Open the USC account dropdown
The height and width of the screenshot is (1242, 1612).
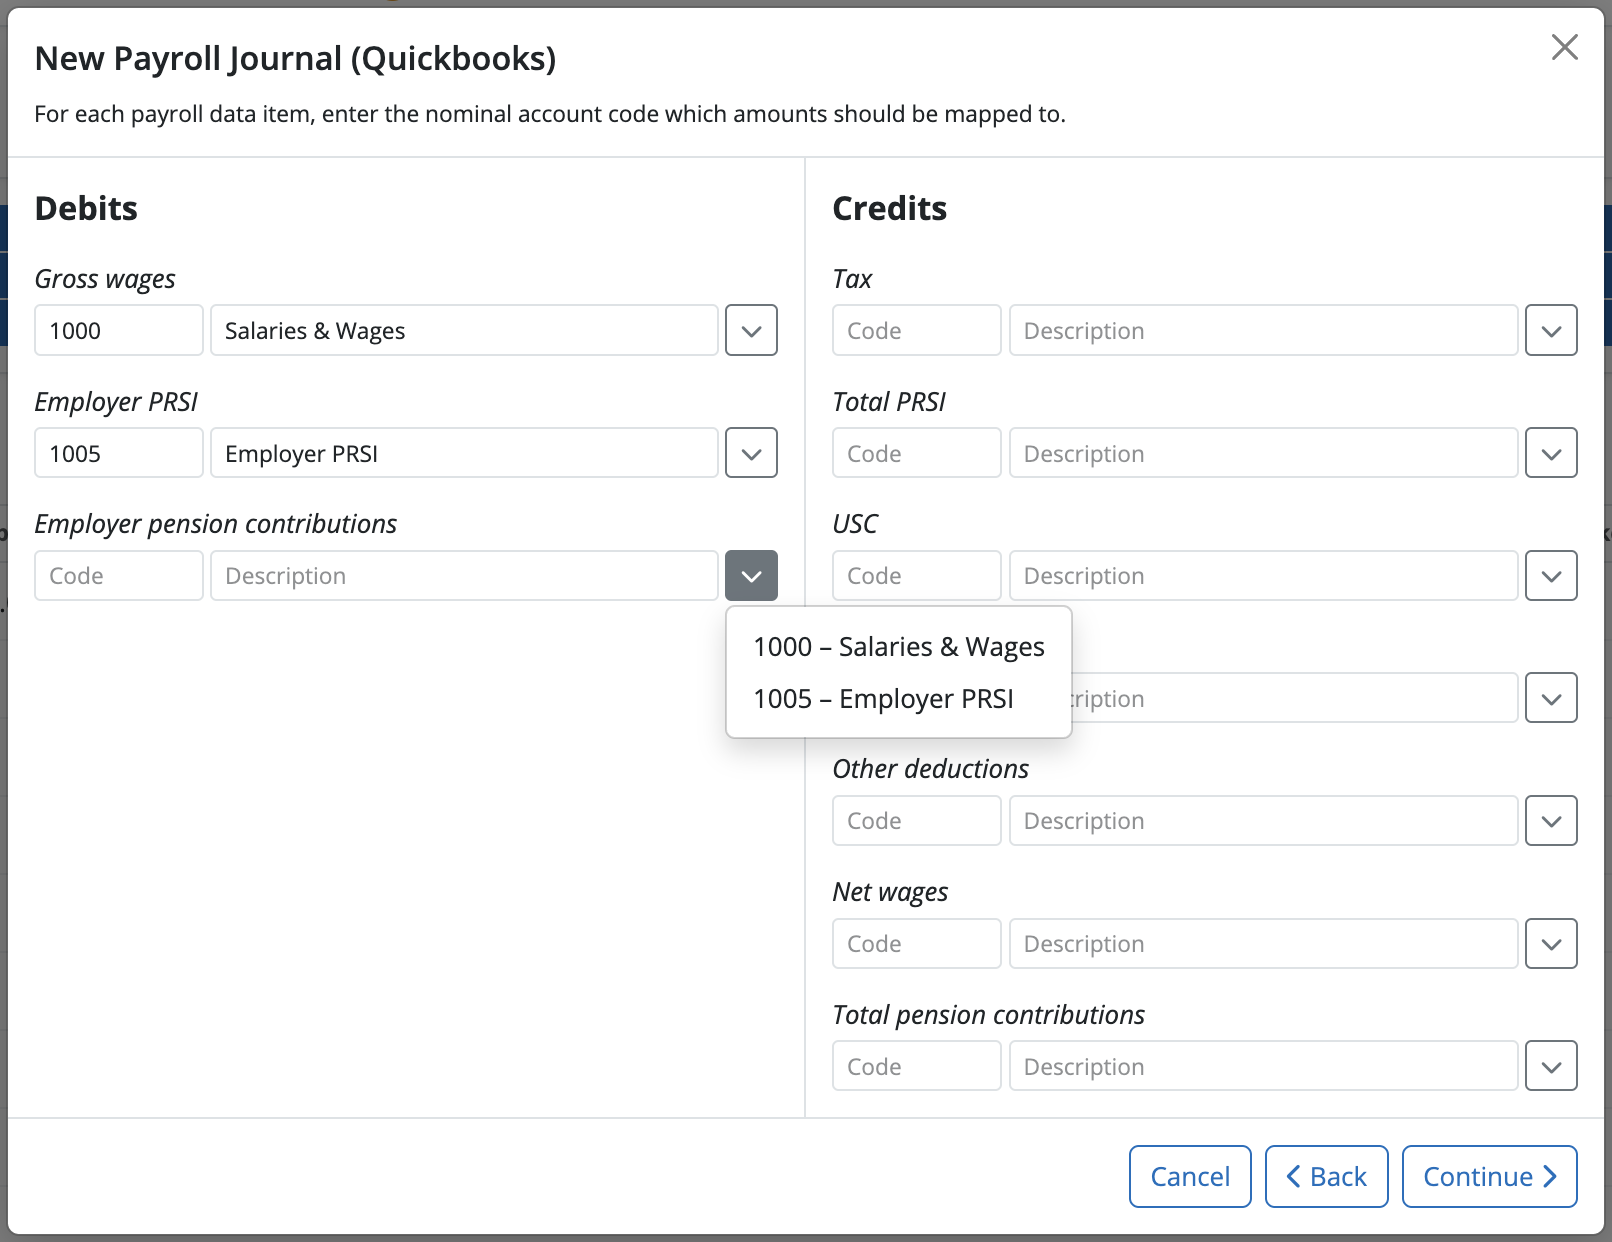tap(1551, 575)
